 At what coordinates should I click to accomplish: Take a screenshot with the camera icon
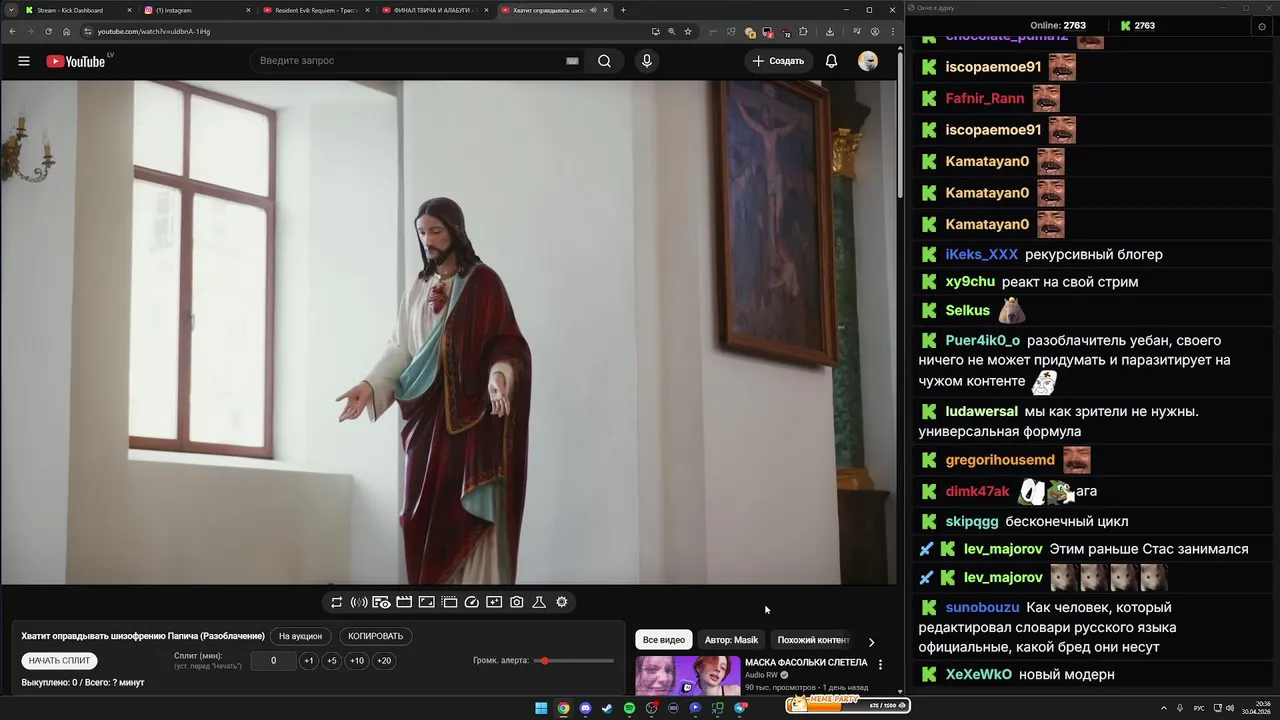pos(516,602)
